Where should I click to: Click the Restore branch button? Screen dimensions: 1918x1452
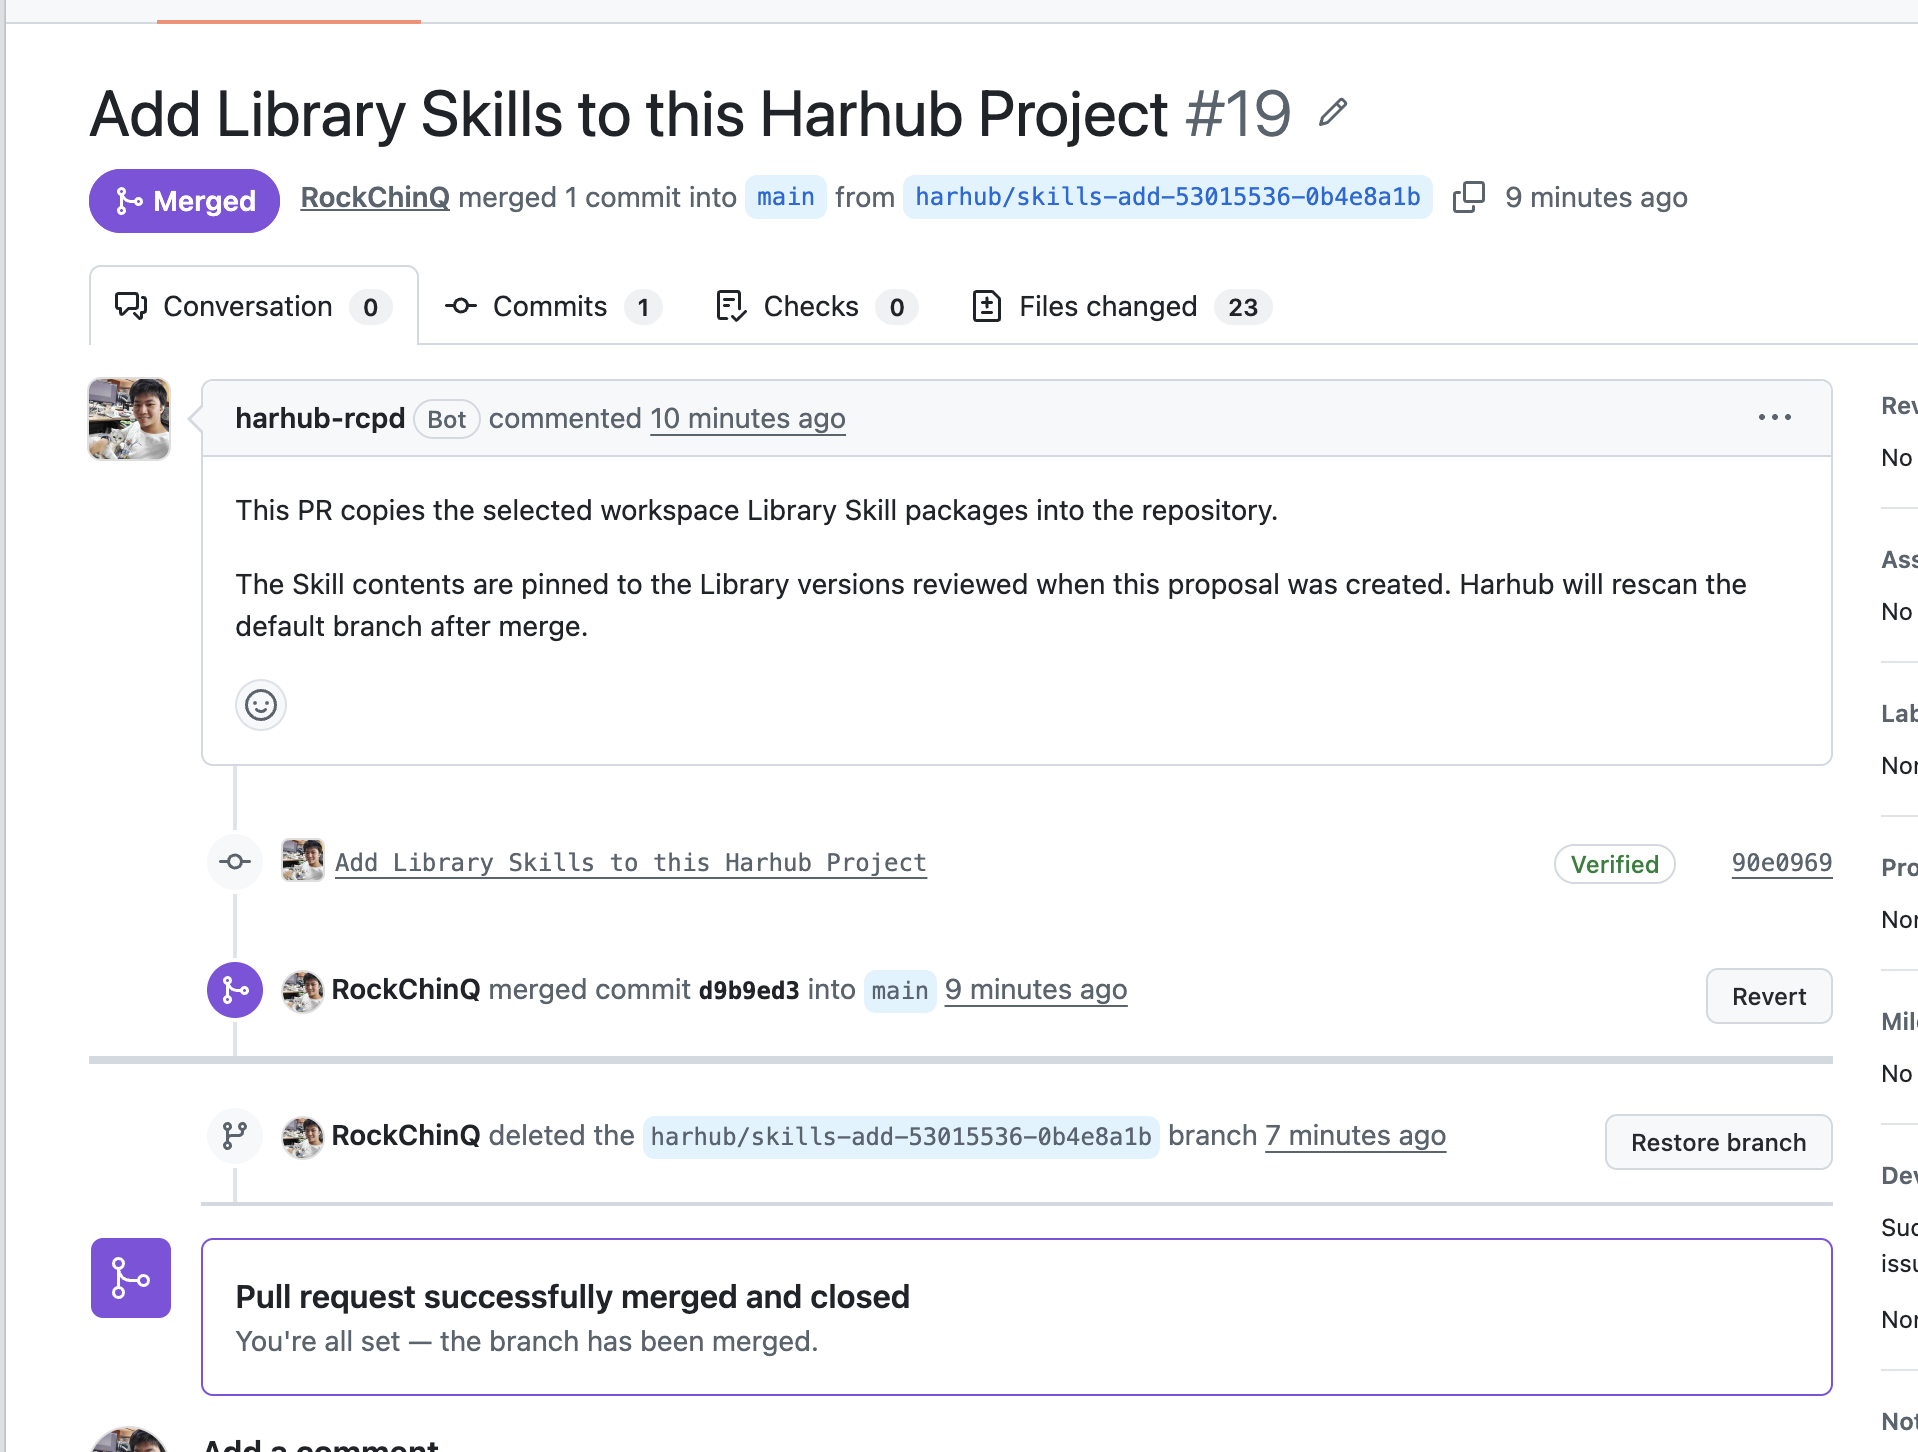click(1719, 1142)
